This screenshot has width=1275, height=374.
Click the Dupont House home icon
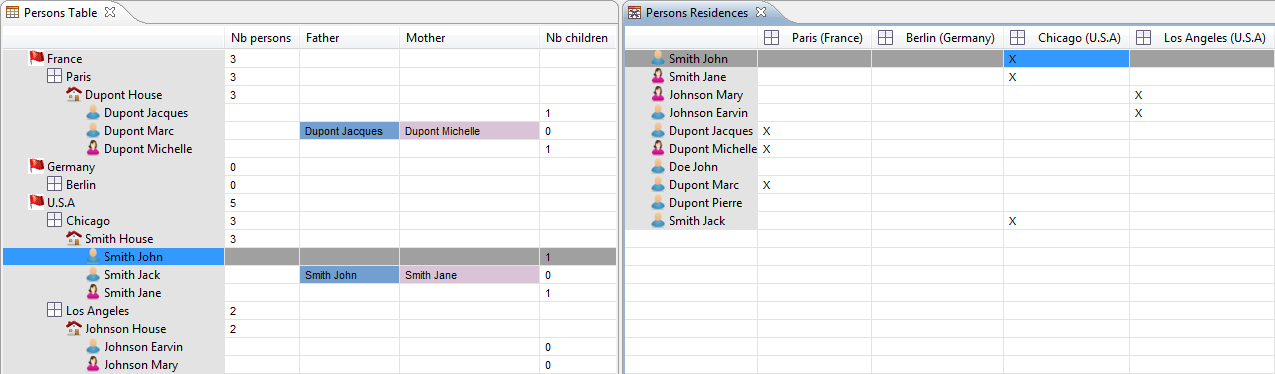click(x=74, y=95)
